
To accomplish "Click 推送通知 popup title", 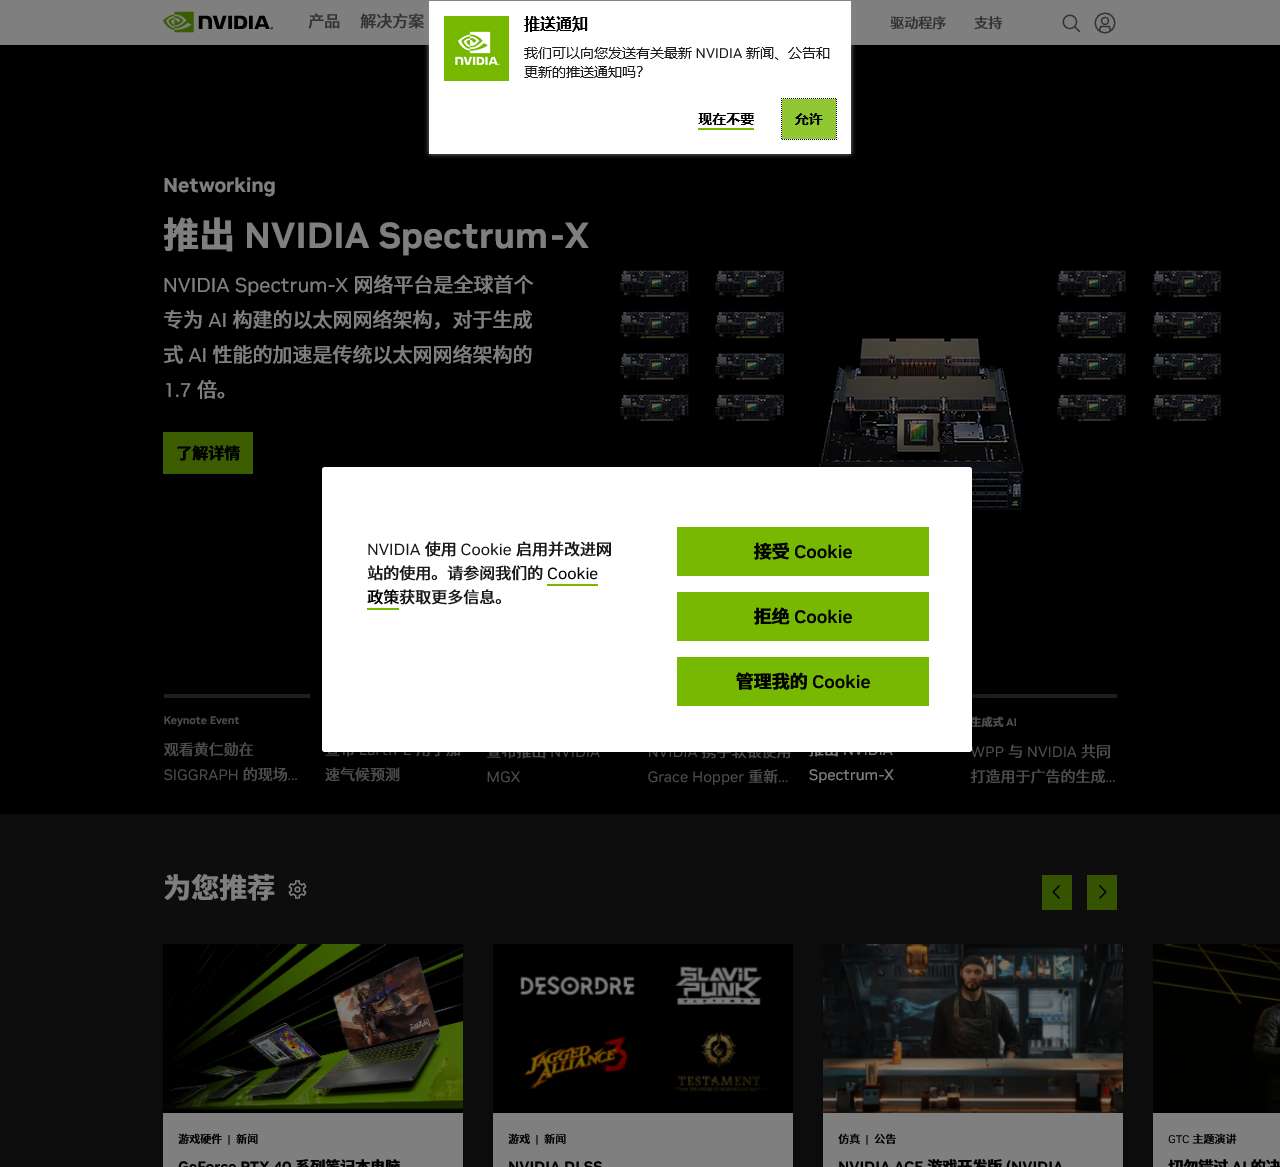I will (556, 24).
